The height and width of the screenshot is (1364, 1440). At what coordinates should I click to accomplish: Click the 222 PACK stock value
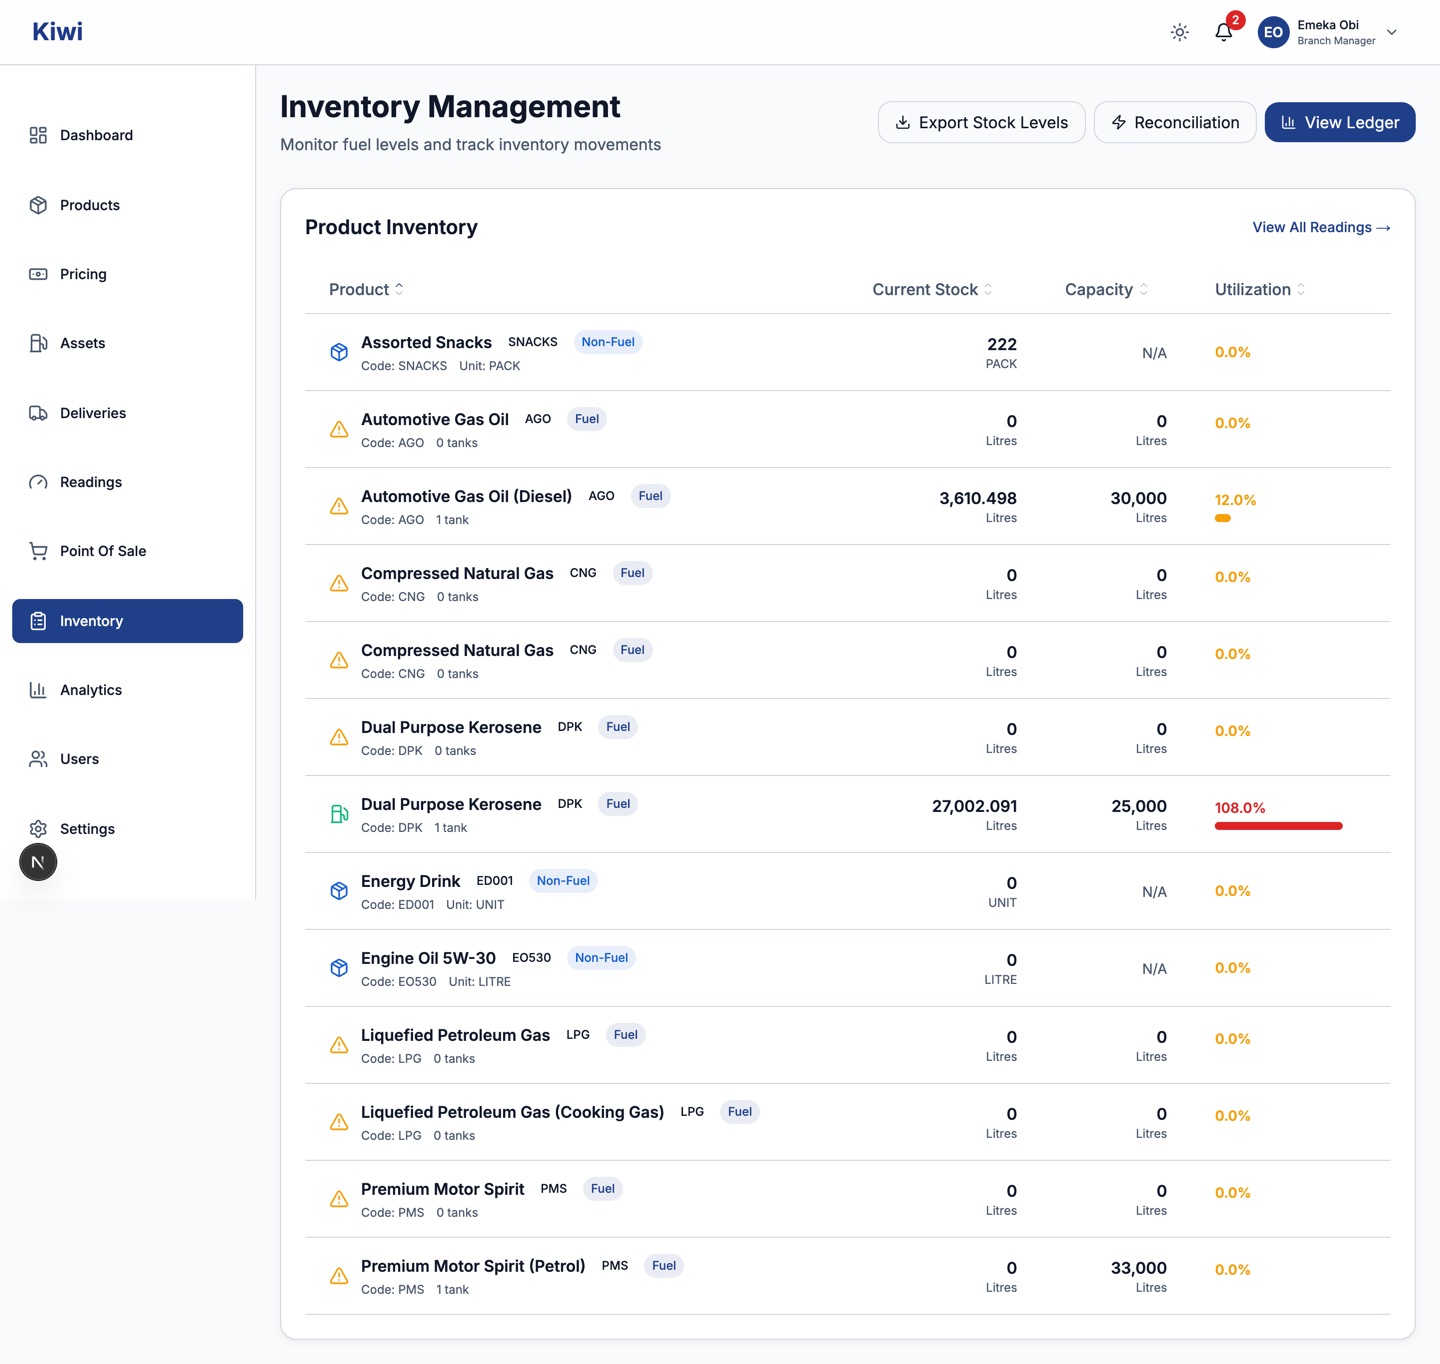coord(1001,352)
